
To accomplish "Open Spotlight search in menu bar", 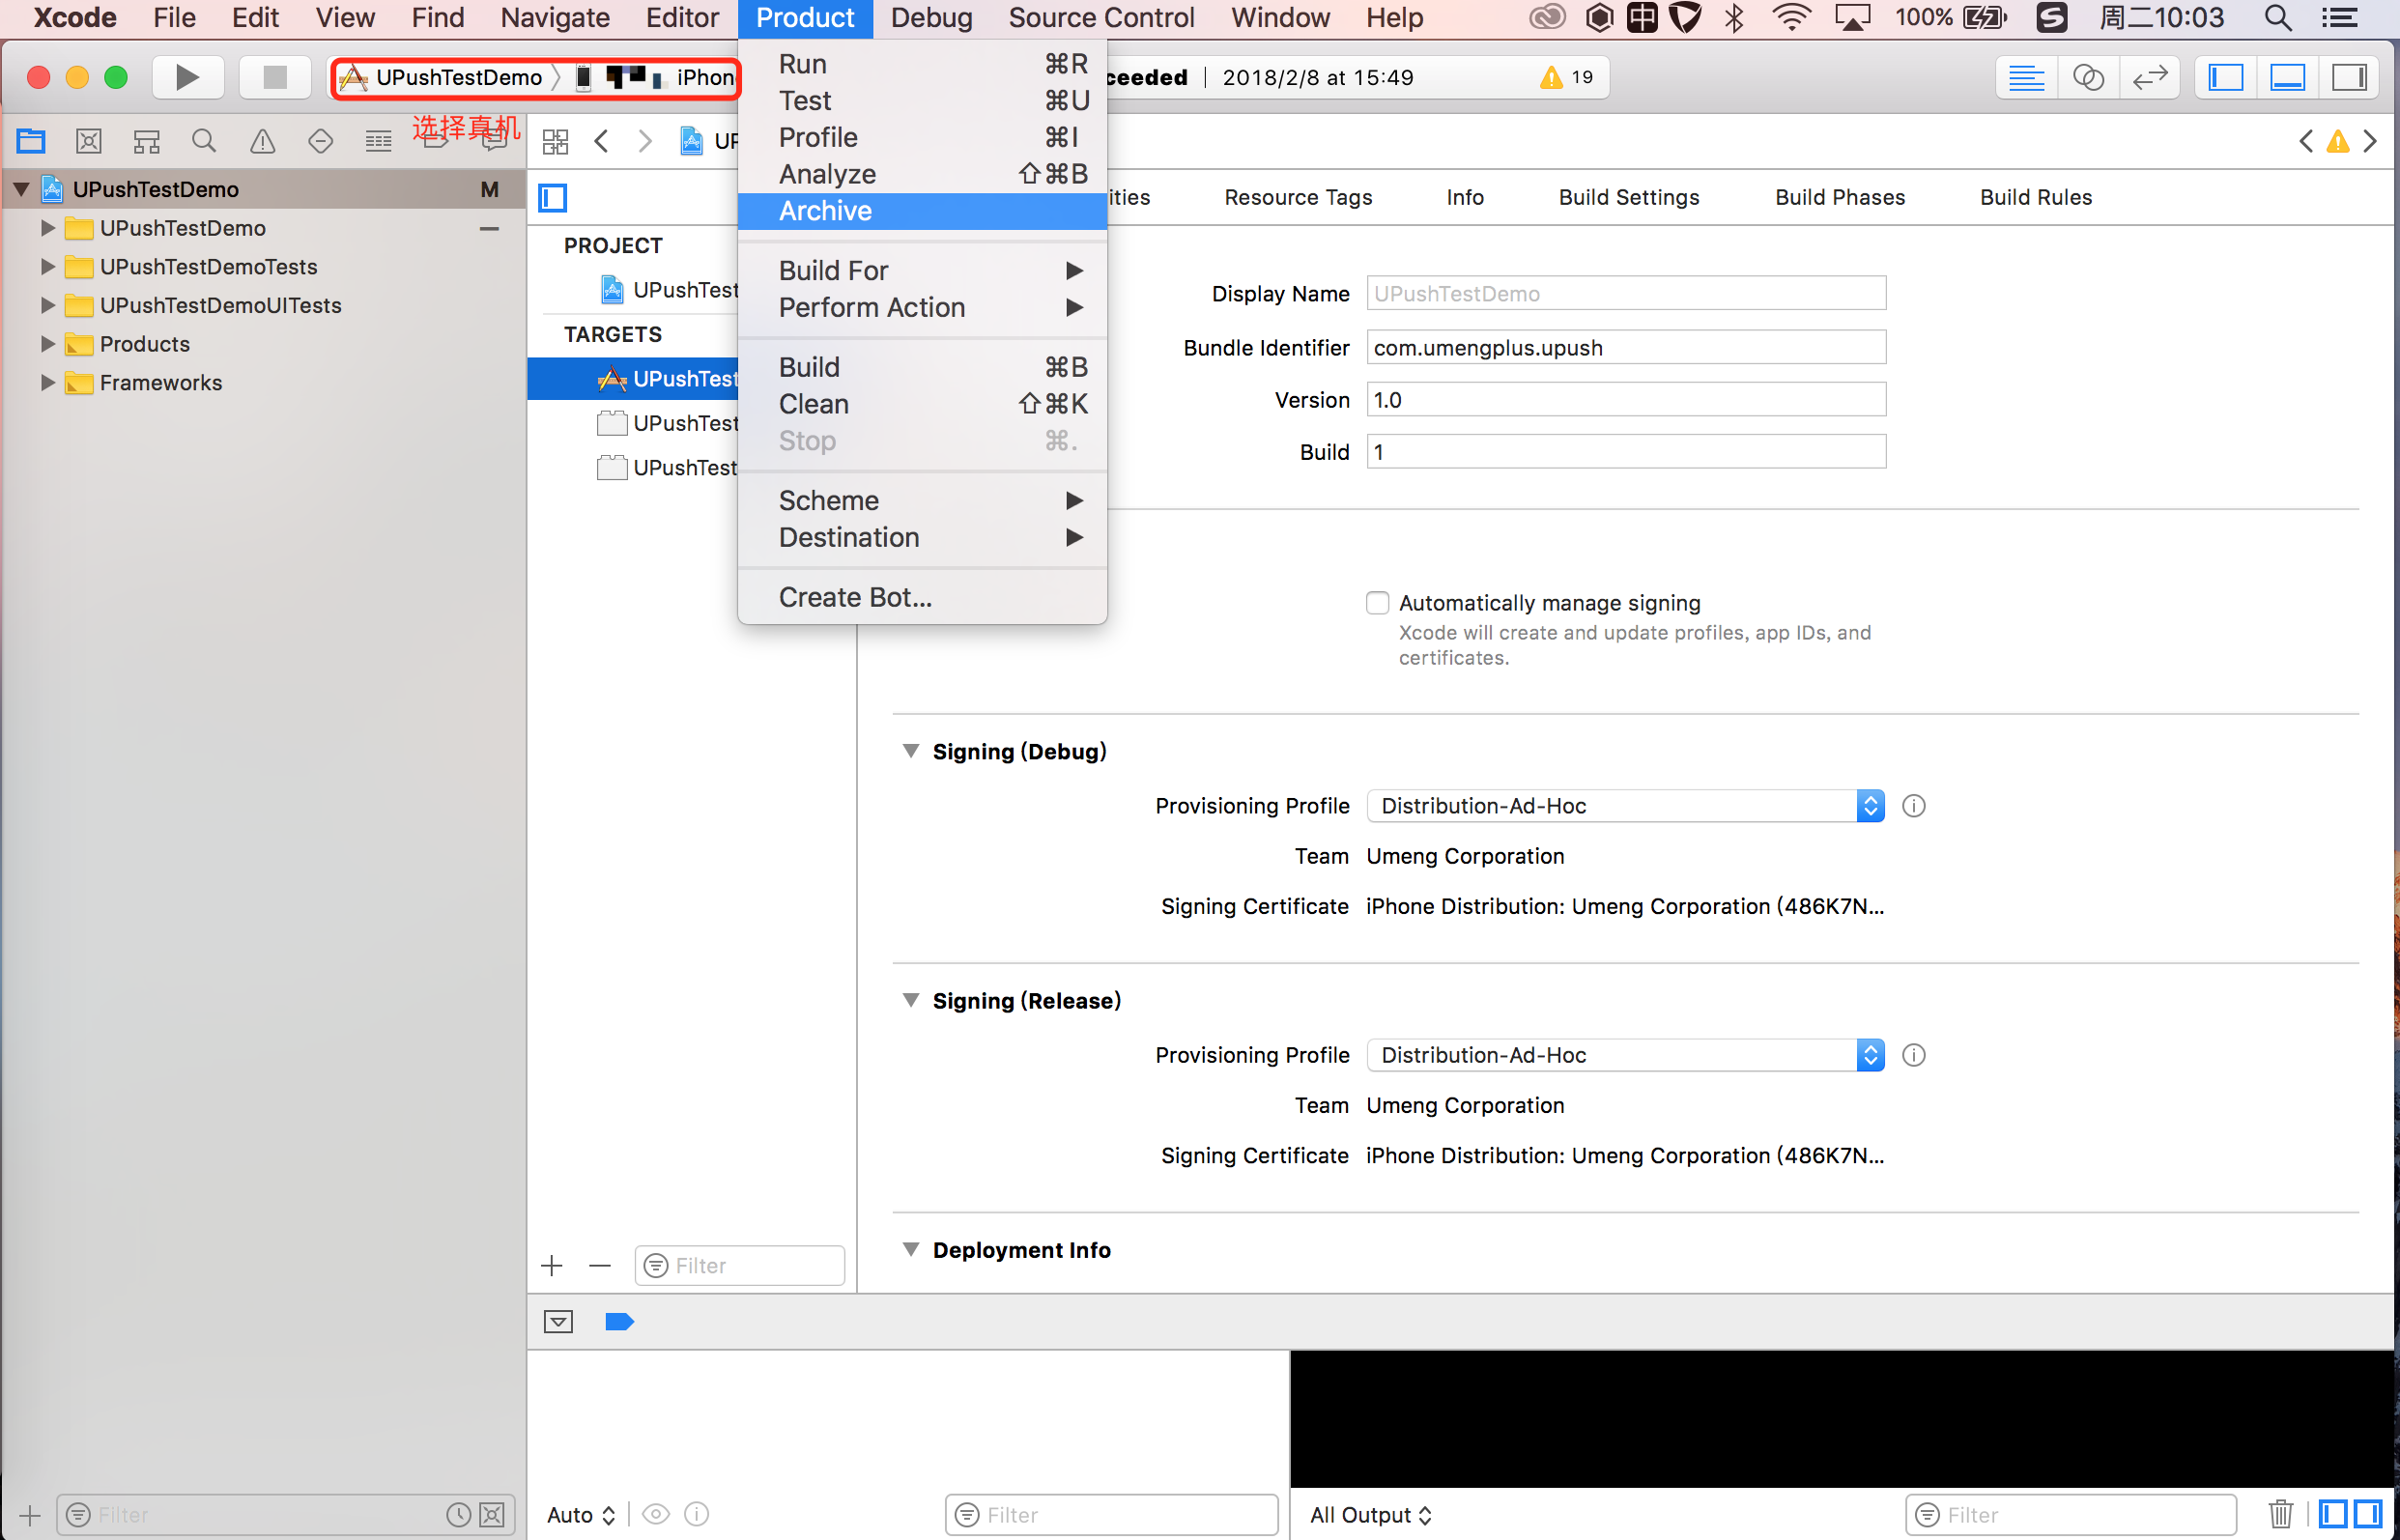I will 2278,18.
